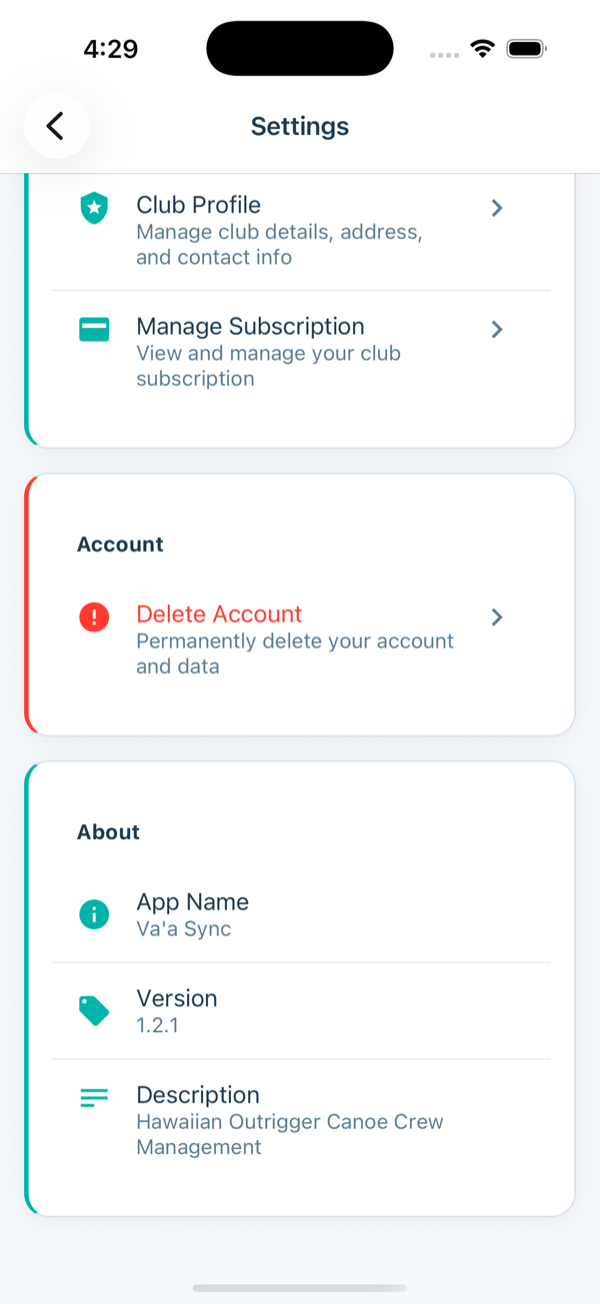Open Club Profile via its chevron
This screenshot has width=600, height=1304.
[497, 208]
